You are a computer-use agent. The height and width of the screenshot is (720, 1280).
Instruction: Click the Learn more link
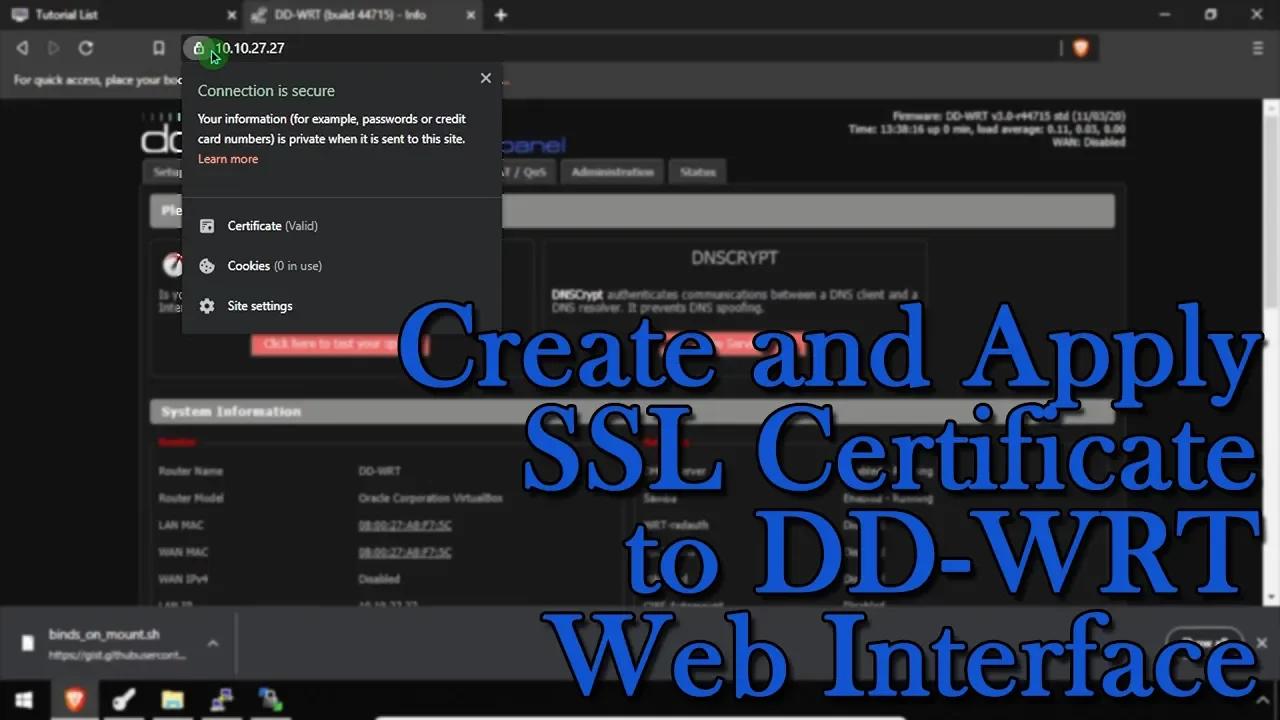(x=227, y=158)
